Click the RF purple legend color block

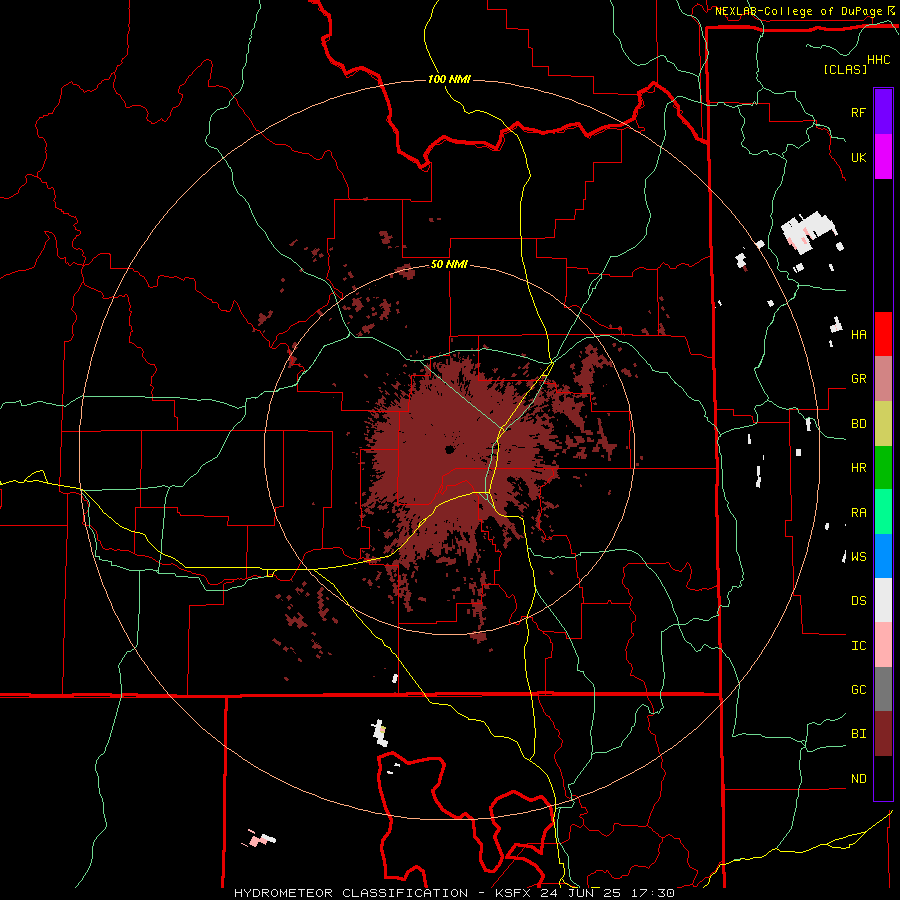(x=883, y=112)
